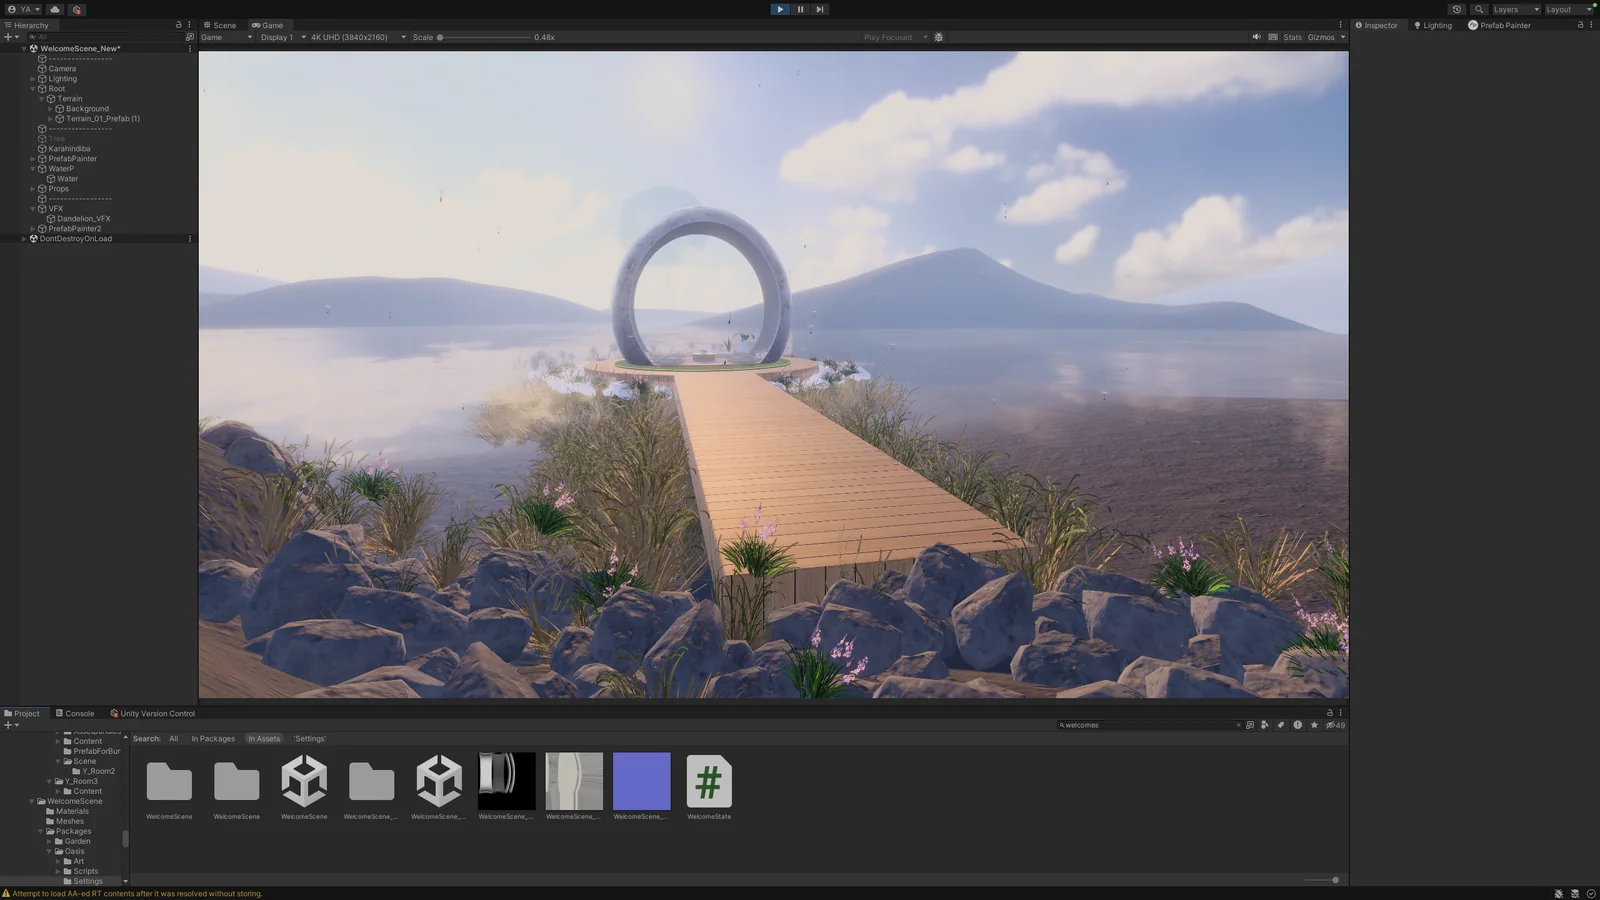The image size is (1600, 900).
Task: Toggle the Inspector panel lock
Action: click(x=1580, y=25)
